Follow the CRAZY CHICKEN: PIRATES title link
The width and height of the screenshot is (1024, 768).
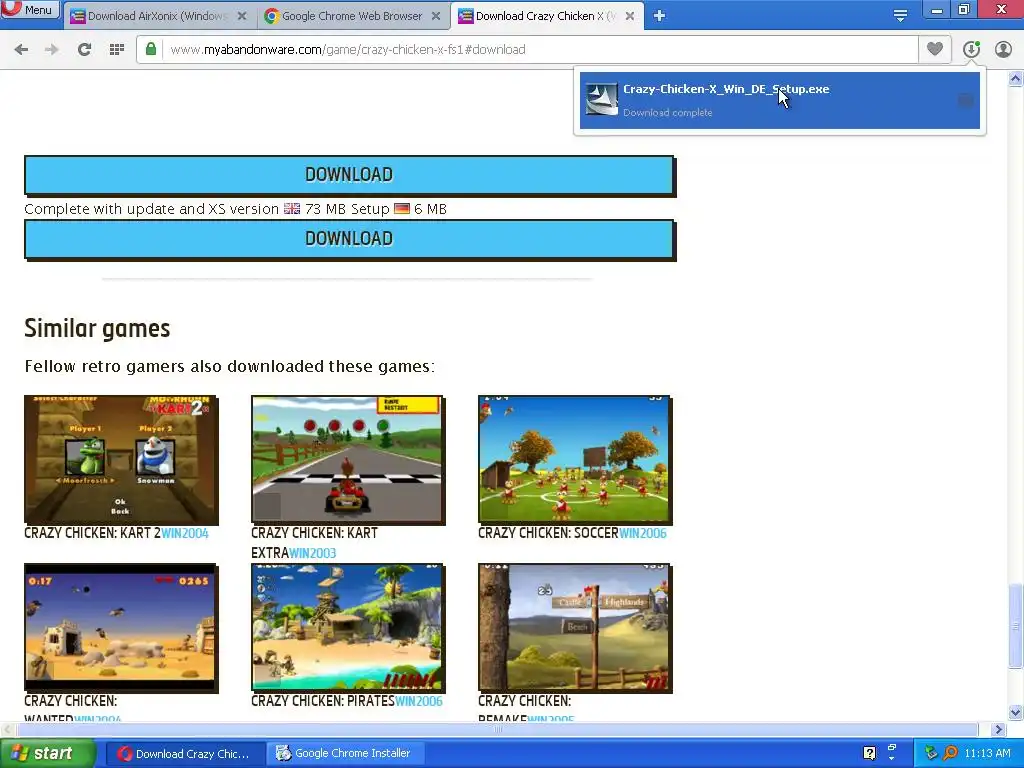coord(323,701)
